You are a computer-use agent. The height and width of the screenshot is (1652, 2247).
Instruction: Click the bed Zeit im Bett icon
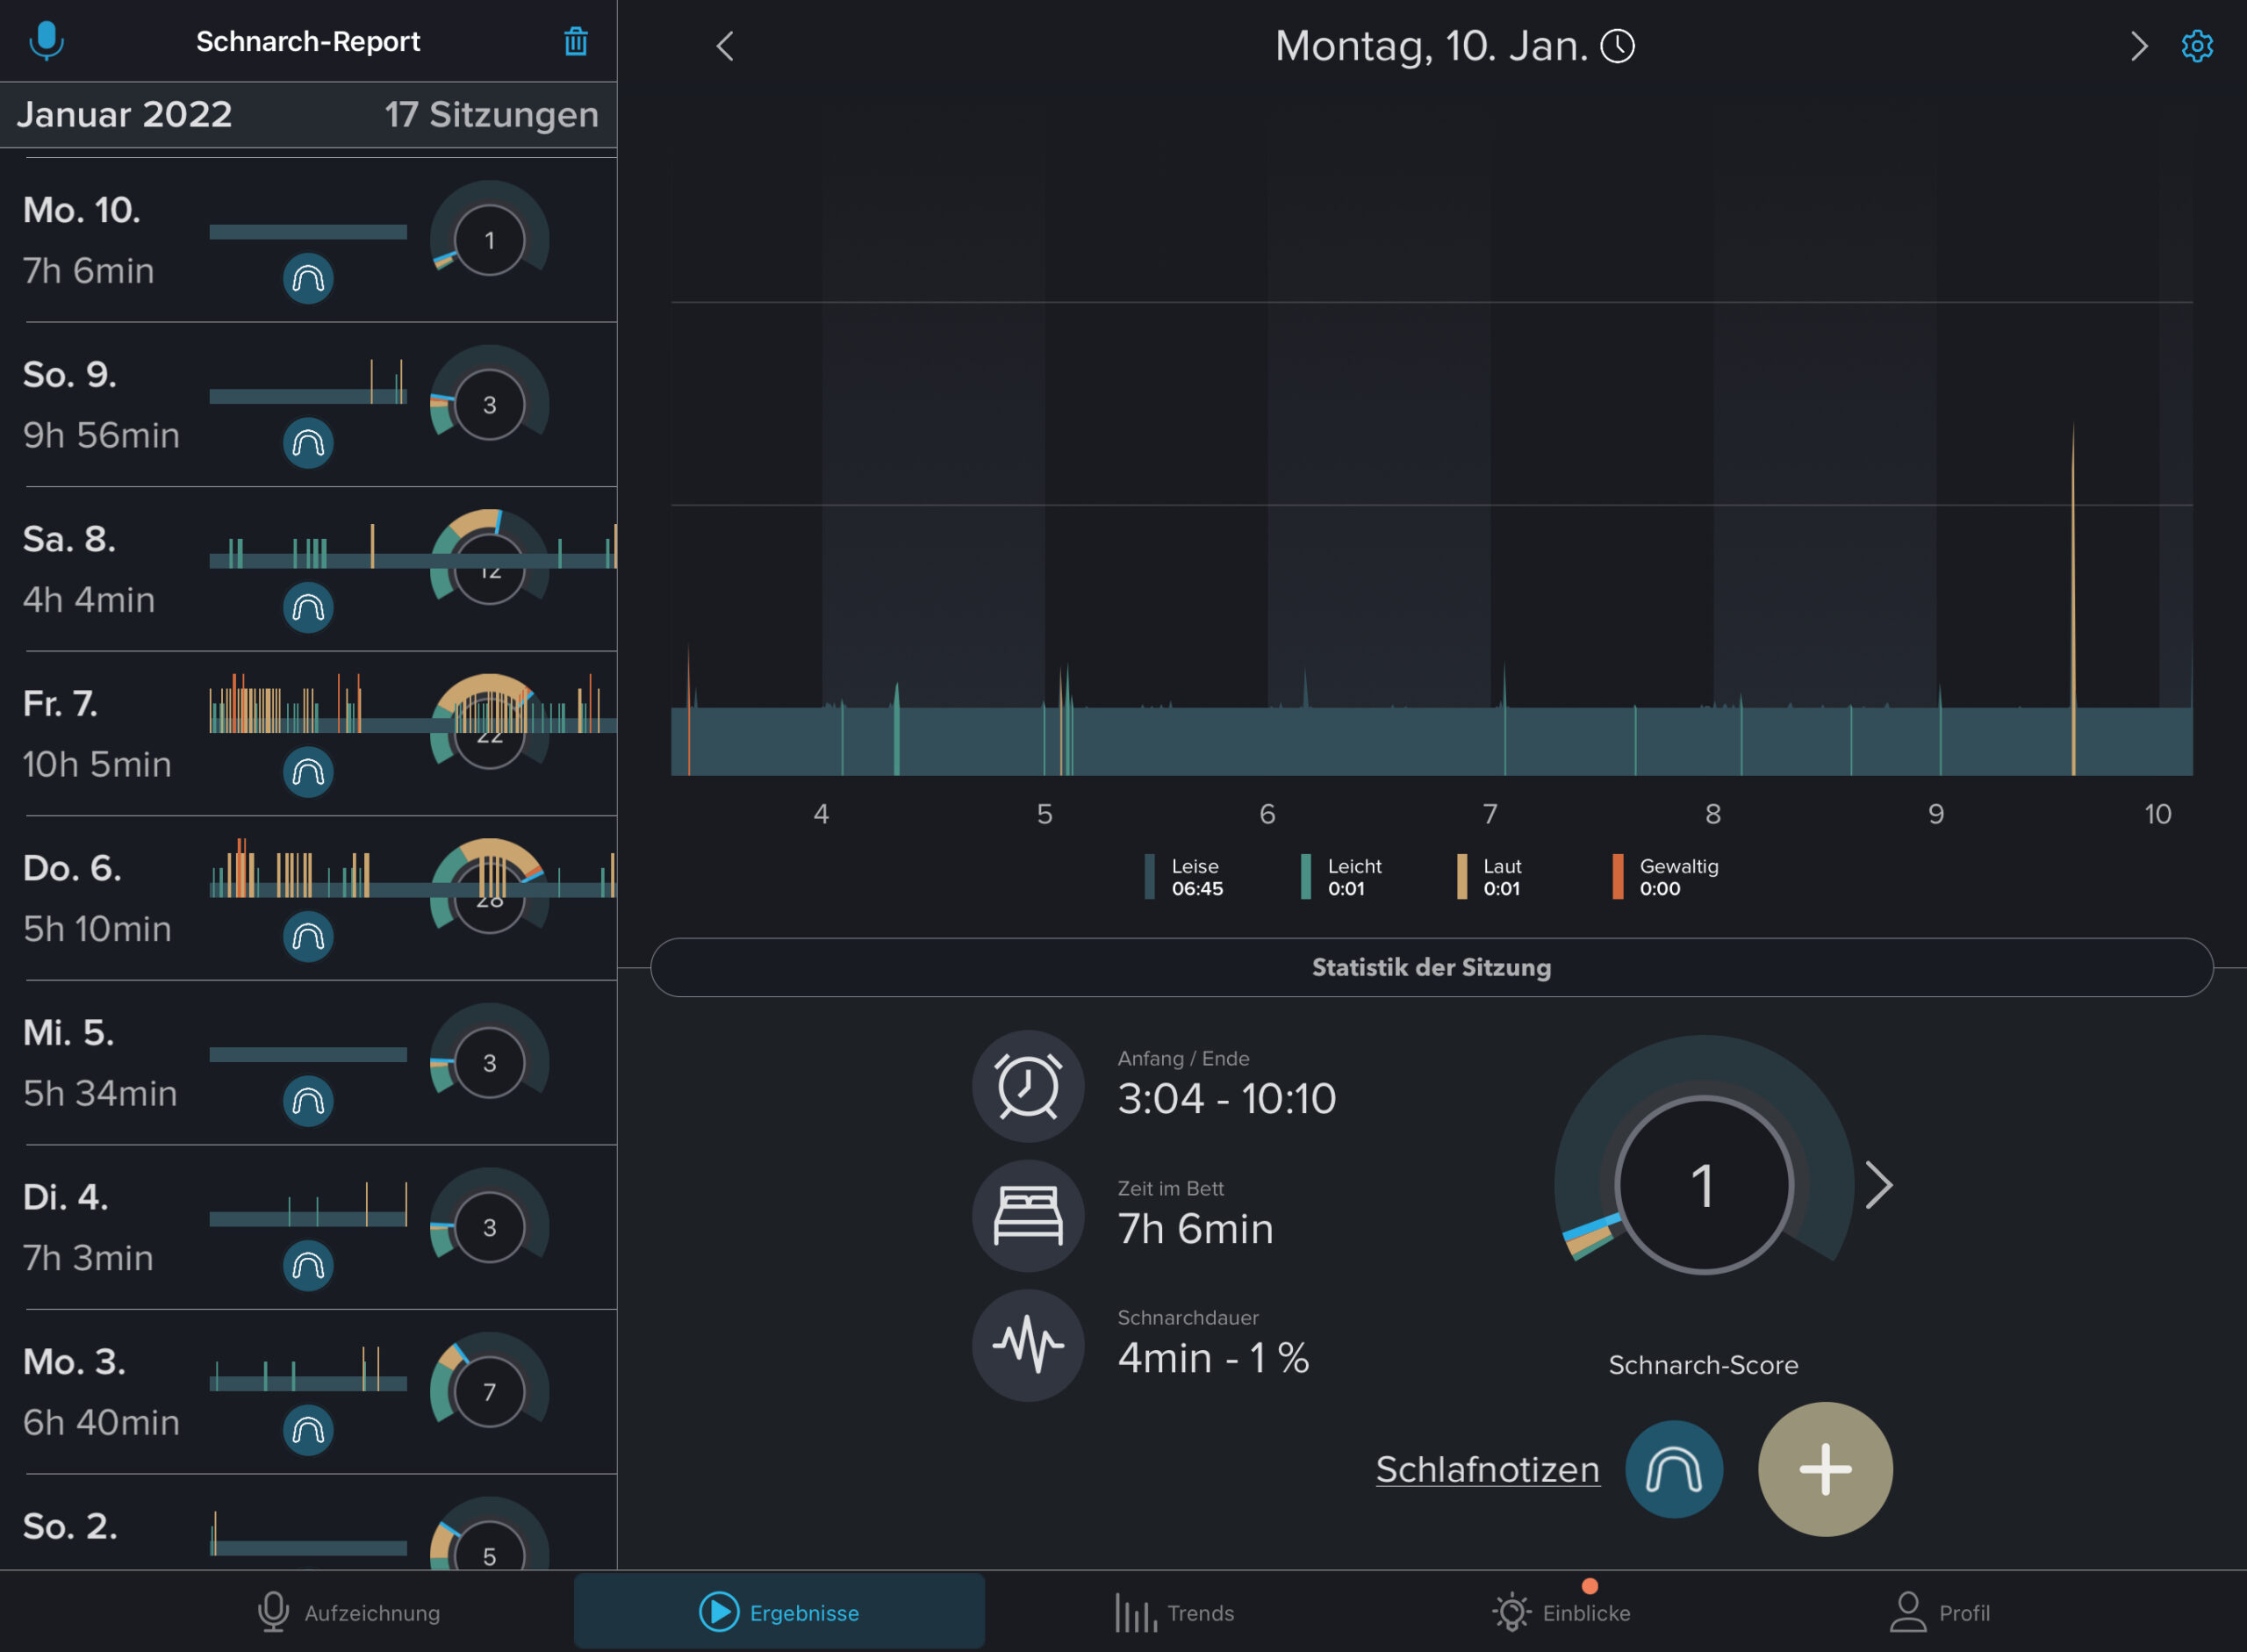click(1027, 1216)
